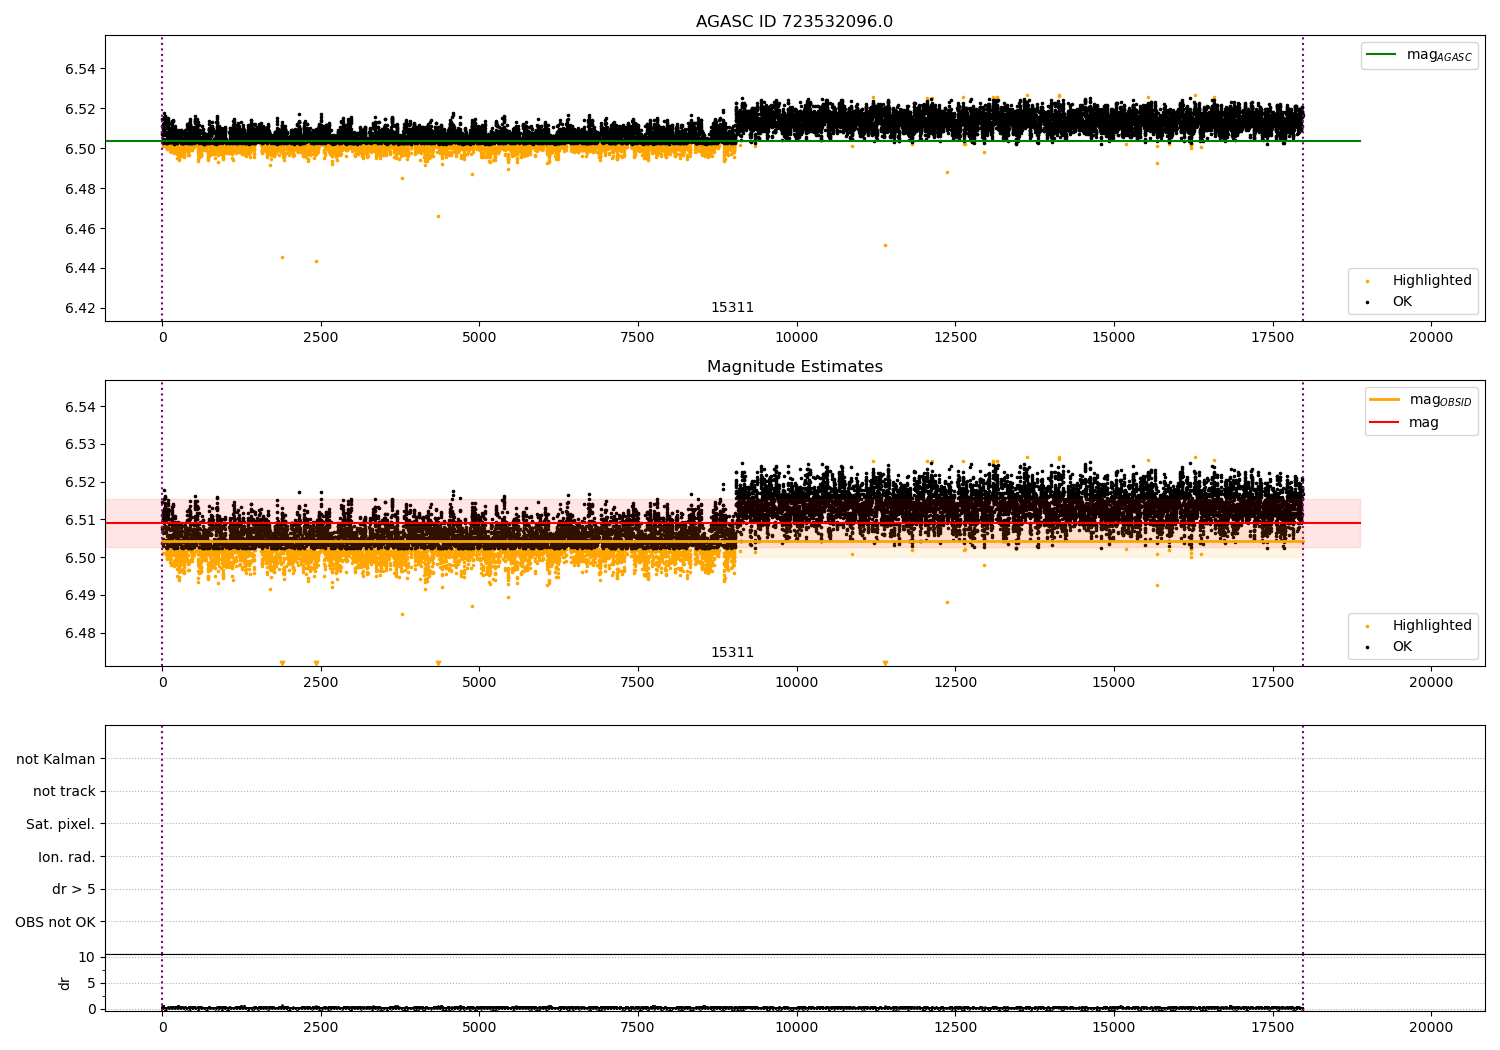
Task: Click '5000' x-tick under the bottom plot
Action: coord(479,1027)
